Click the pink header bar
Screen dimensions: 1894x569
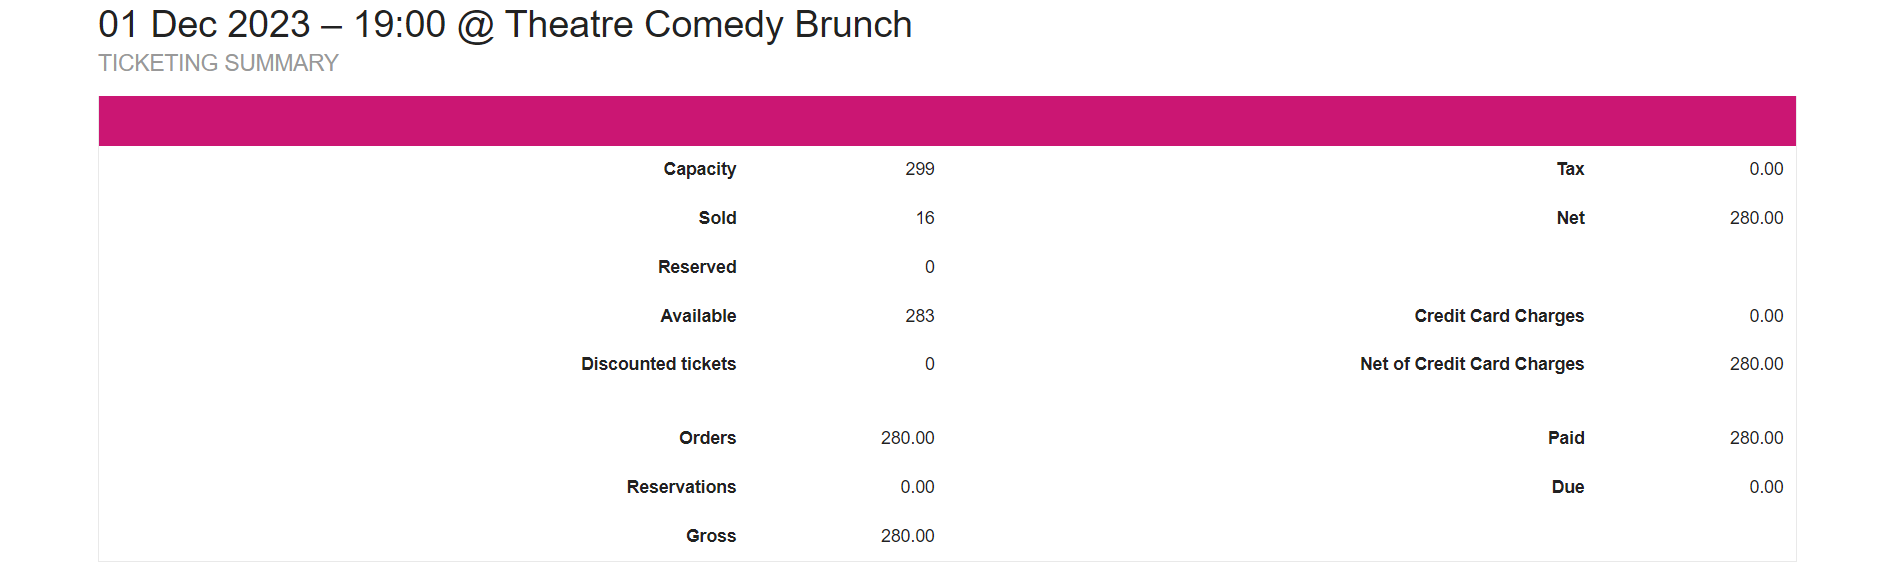pyautogui.click(x=947, y=121)
